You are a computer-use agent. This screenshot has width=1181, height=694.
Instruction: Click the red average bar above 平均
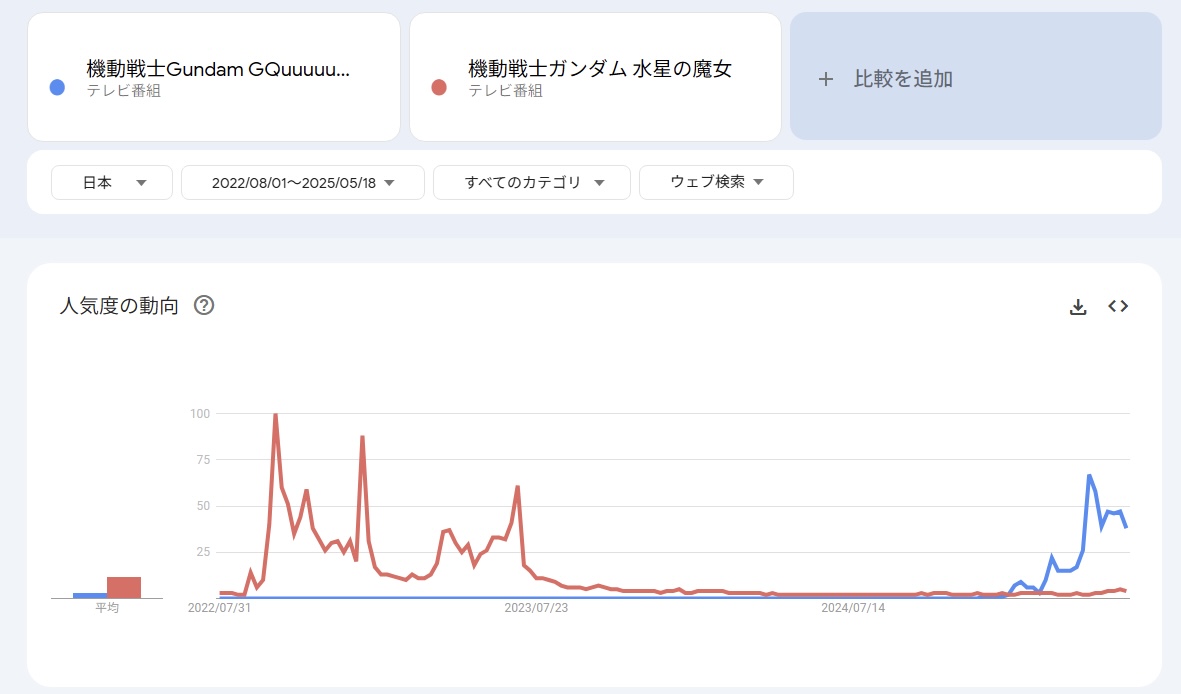tap(124, 587)
